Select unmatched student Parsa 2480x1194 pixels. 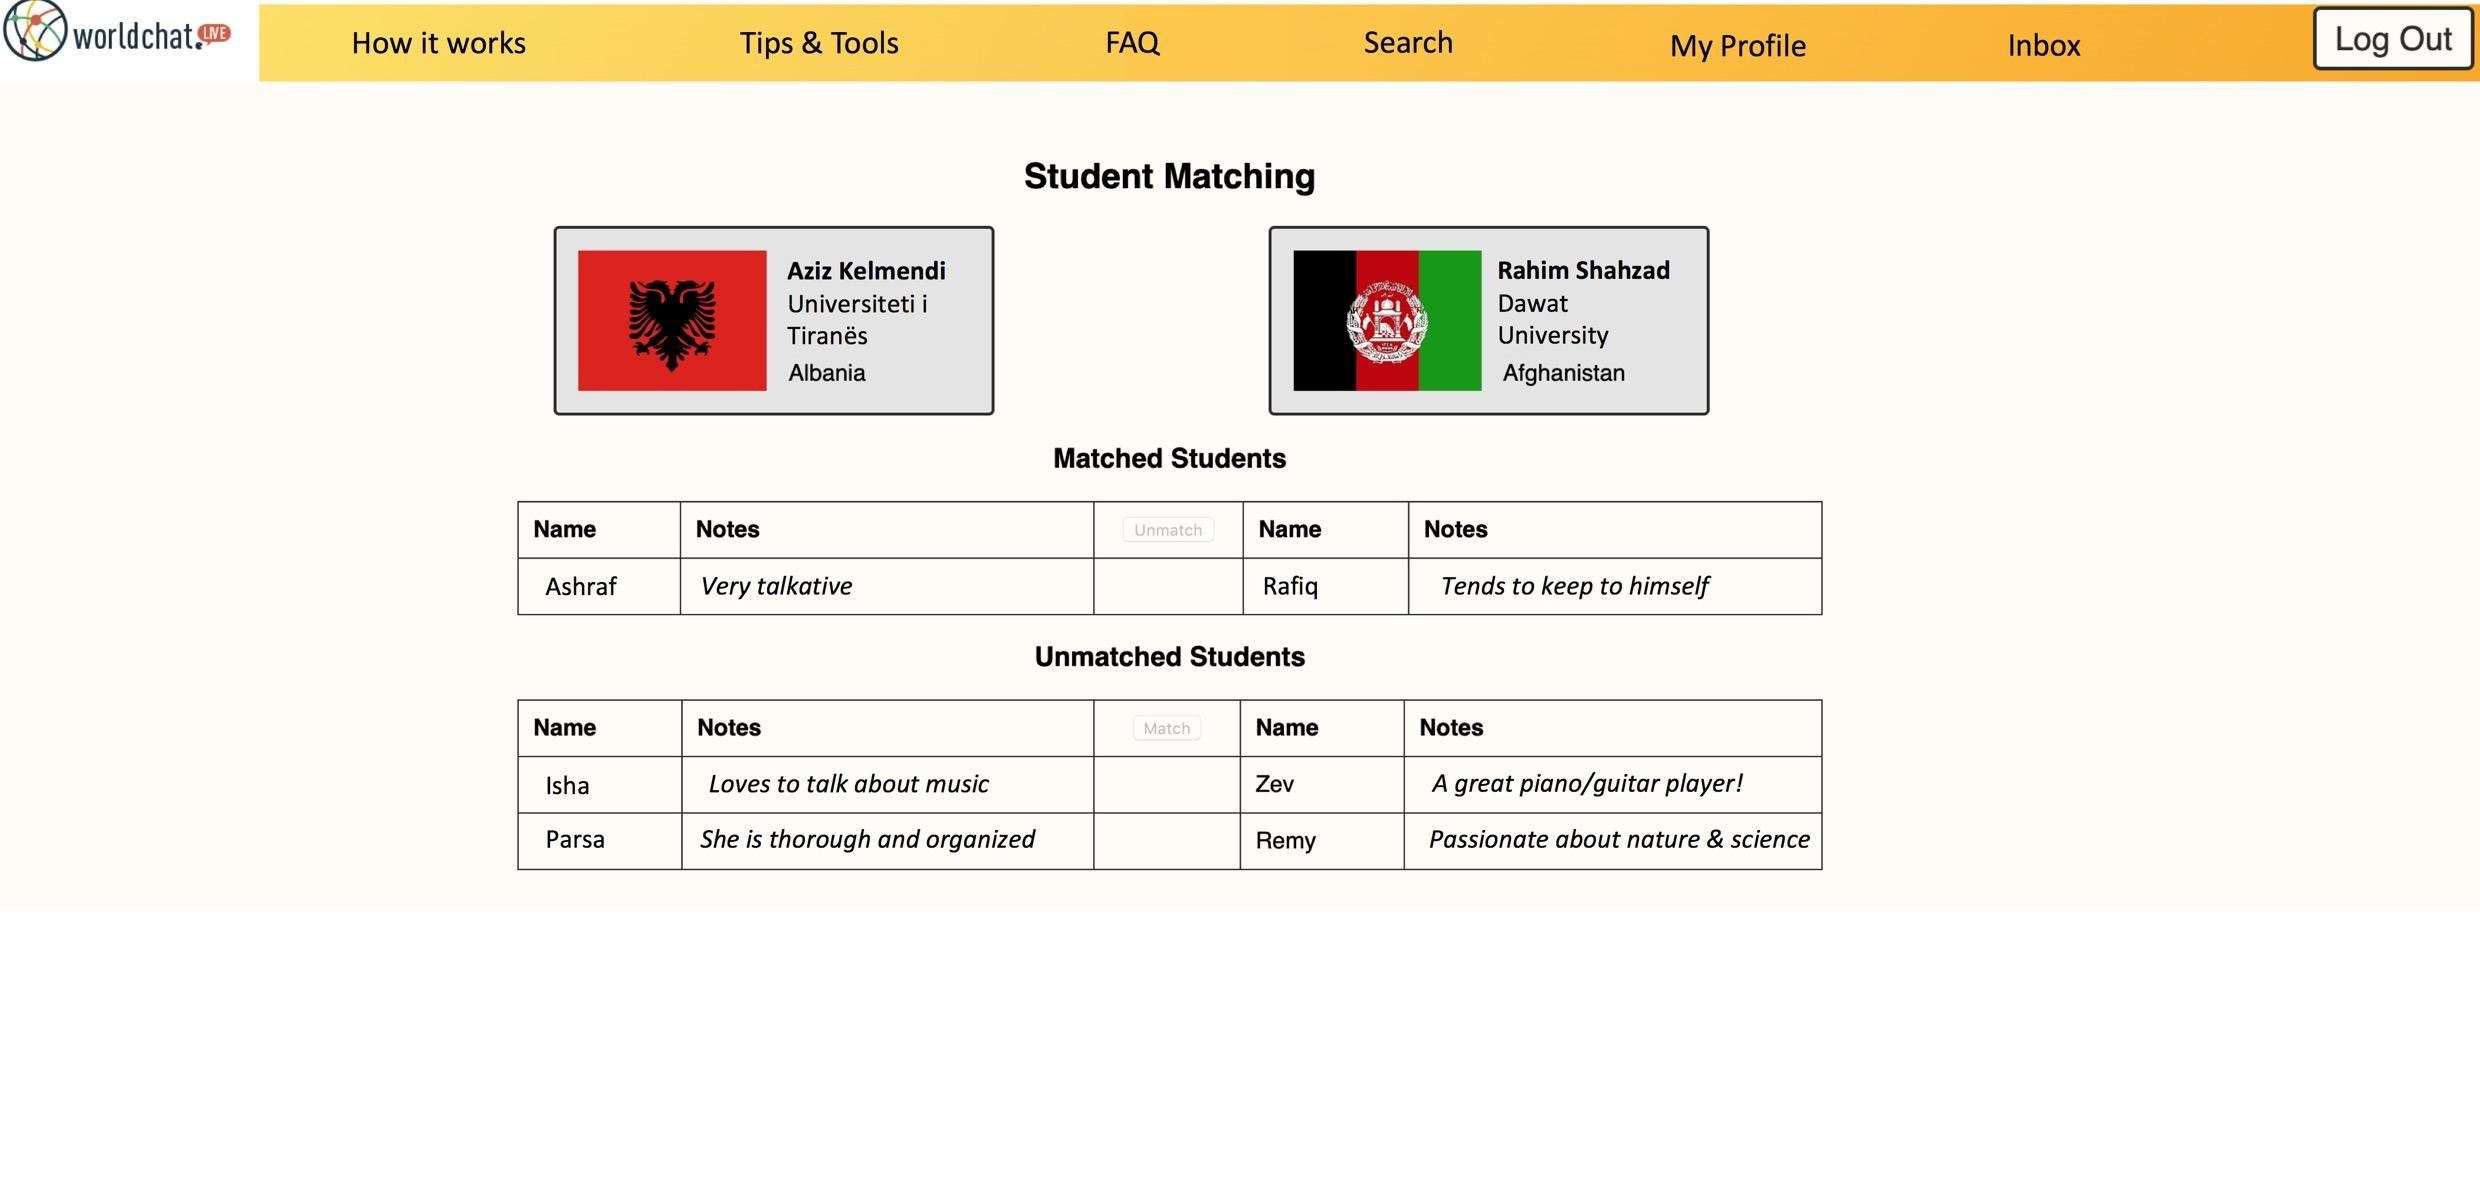575,840
